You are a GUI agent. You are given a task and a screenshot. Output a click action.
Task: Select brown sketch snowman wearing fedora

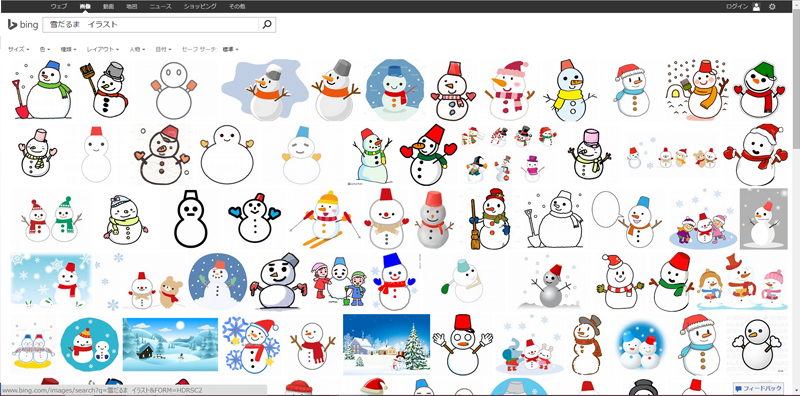tap(586, 344)
